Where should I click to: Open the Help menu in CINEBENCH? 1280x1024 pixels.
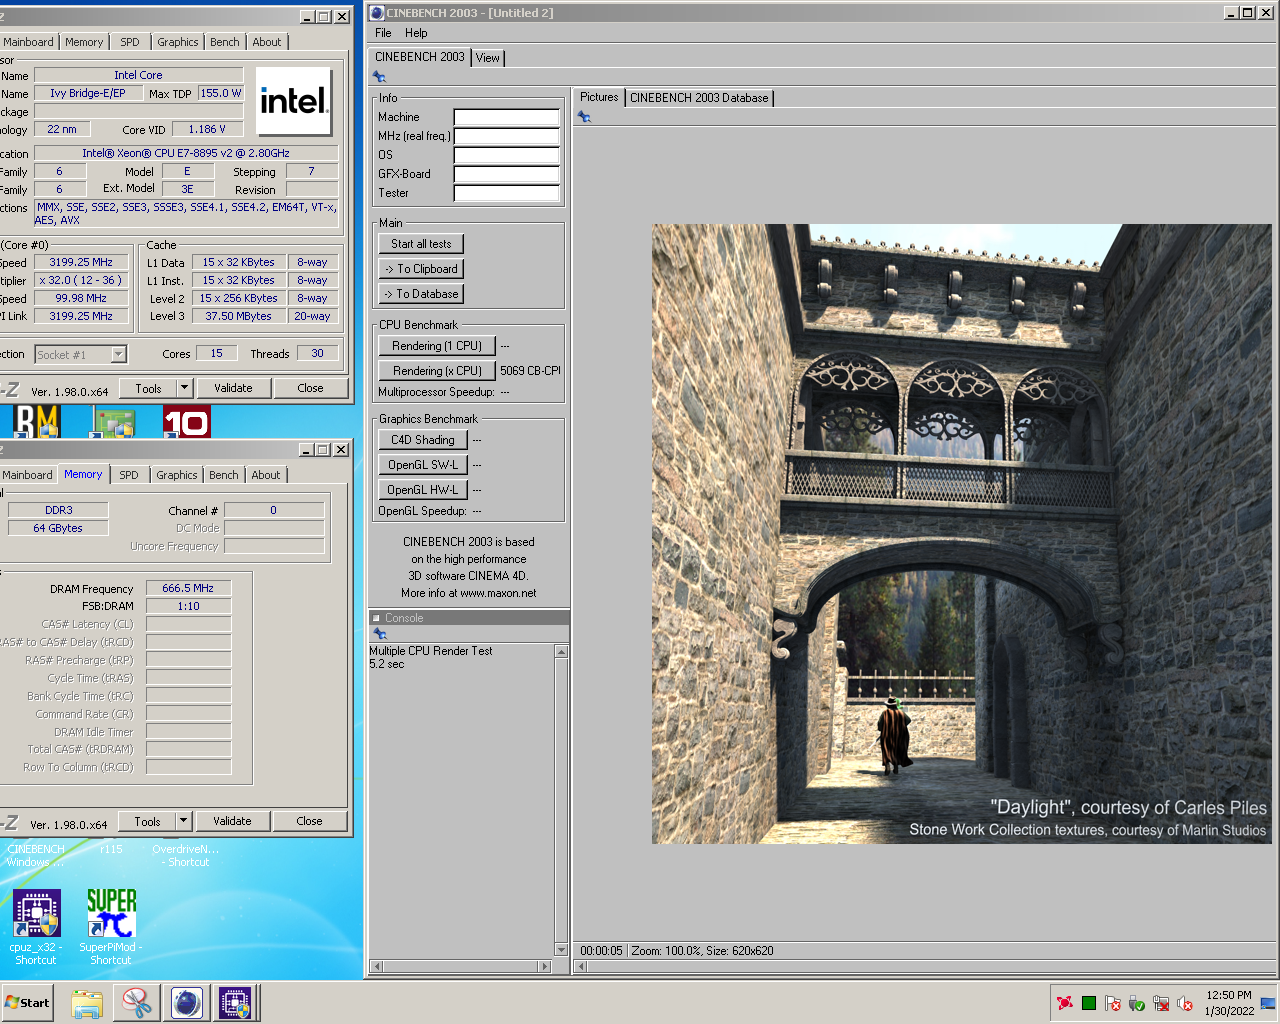(x=416, y=33)
